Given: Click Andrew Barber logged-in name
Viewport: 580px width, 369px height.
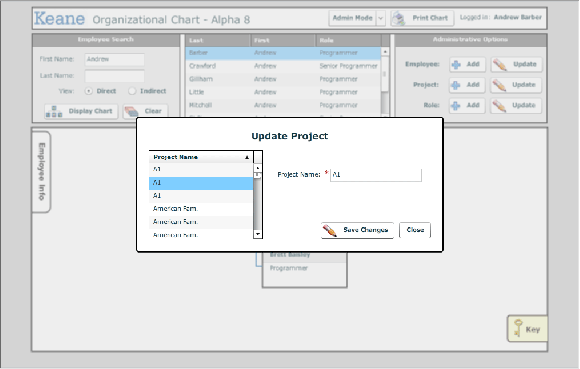Looking at the screenshot, I should click(x=517, y=17).
